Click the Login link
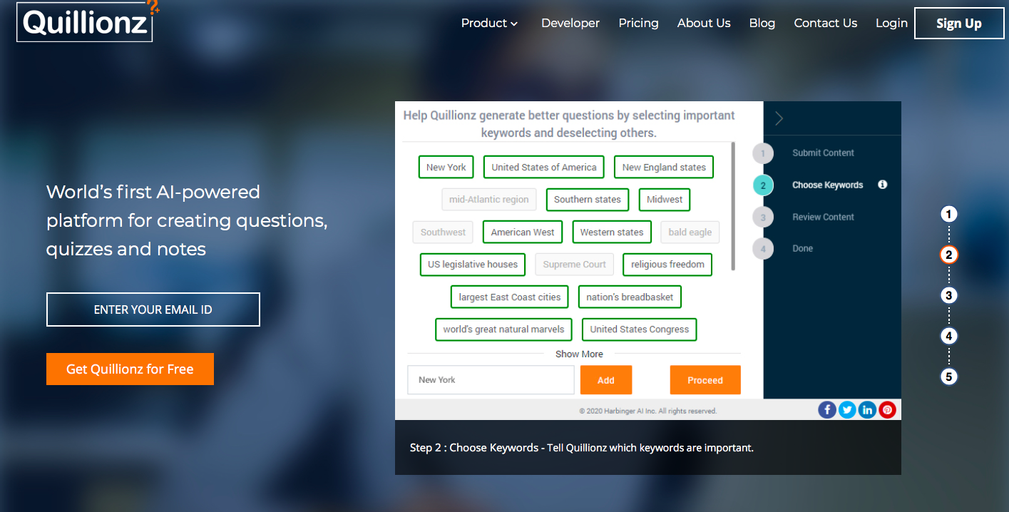 click(891, 23)
